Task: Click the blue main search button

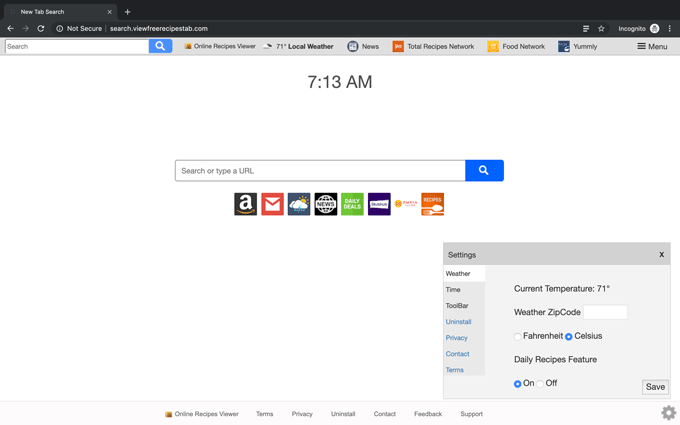Action: click(484, 170)
